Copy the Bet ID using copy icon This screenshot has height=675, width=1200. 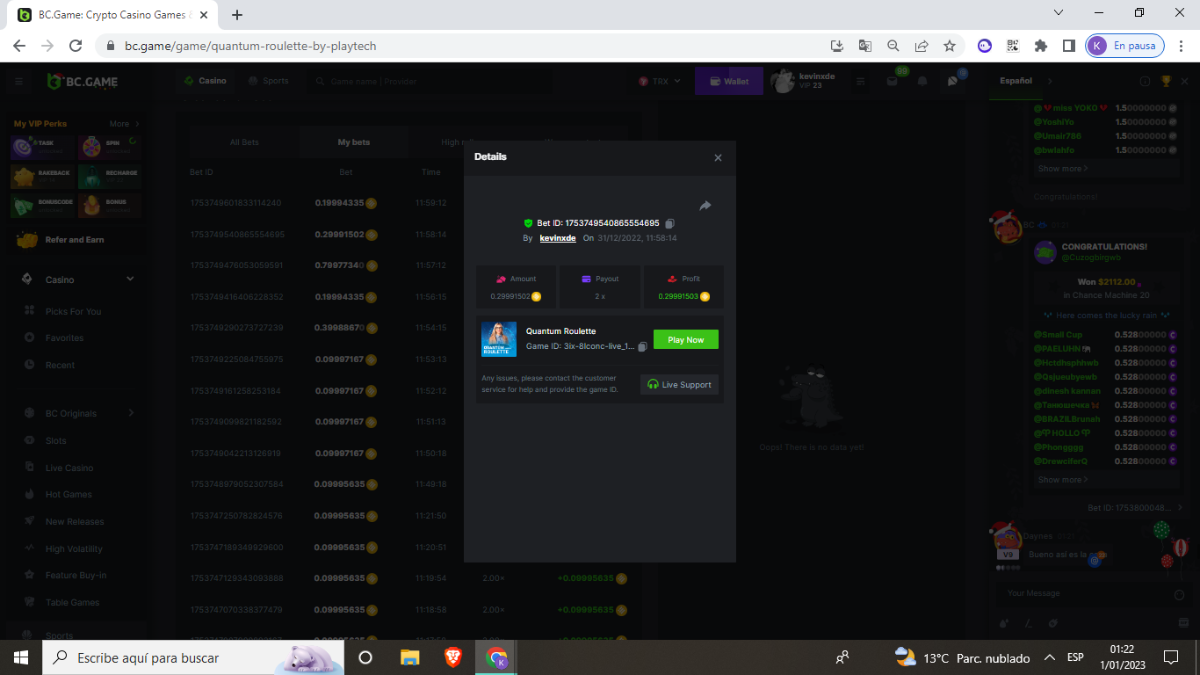670,223
